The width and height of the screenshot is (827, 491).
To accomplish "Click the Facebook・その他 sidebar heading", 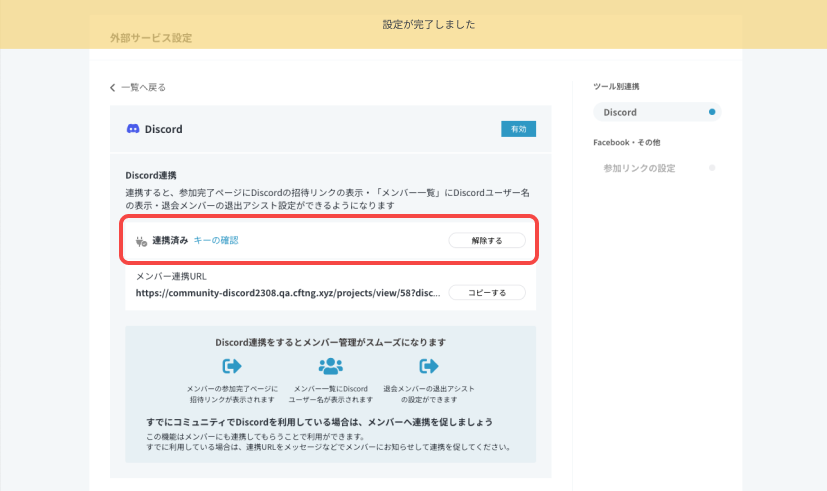I will tap(626, 143).
